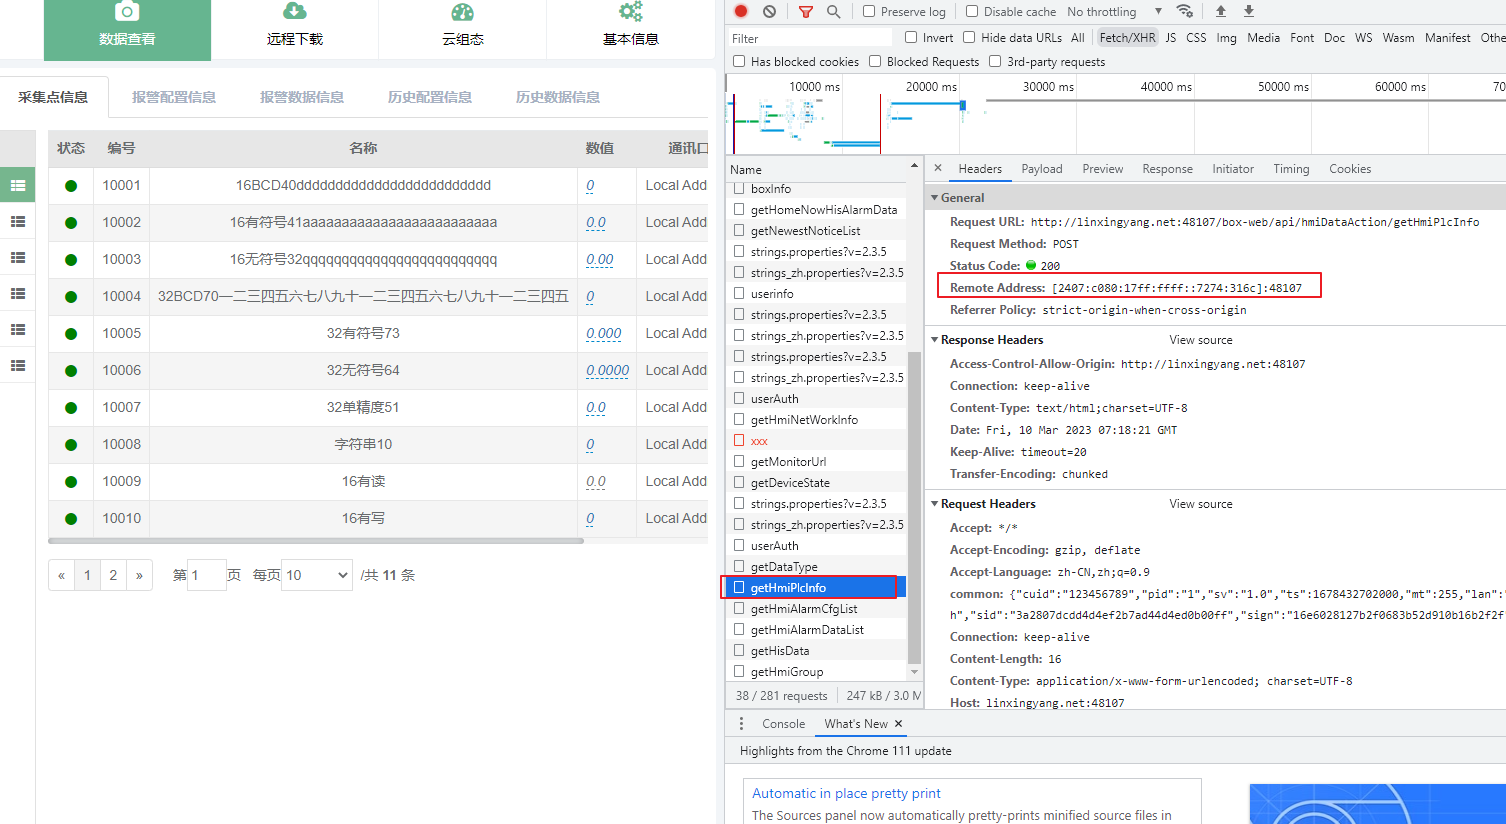
Task: Clear the network log
Action: tap(769, 11)
